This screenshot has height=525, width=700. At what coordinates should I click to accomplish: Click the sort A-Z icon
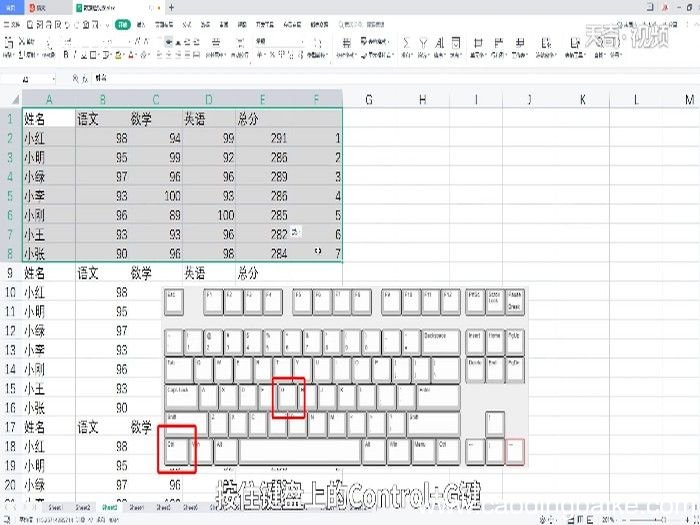(x=439, y=43)
